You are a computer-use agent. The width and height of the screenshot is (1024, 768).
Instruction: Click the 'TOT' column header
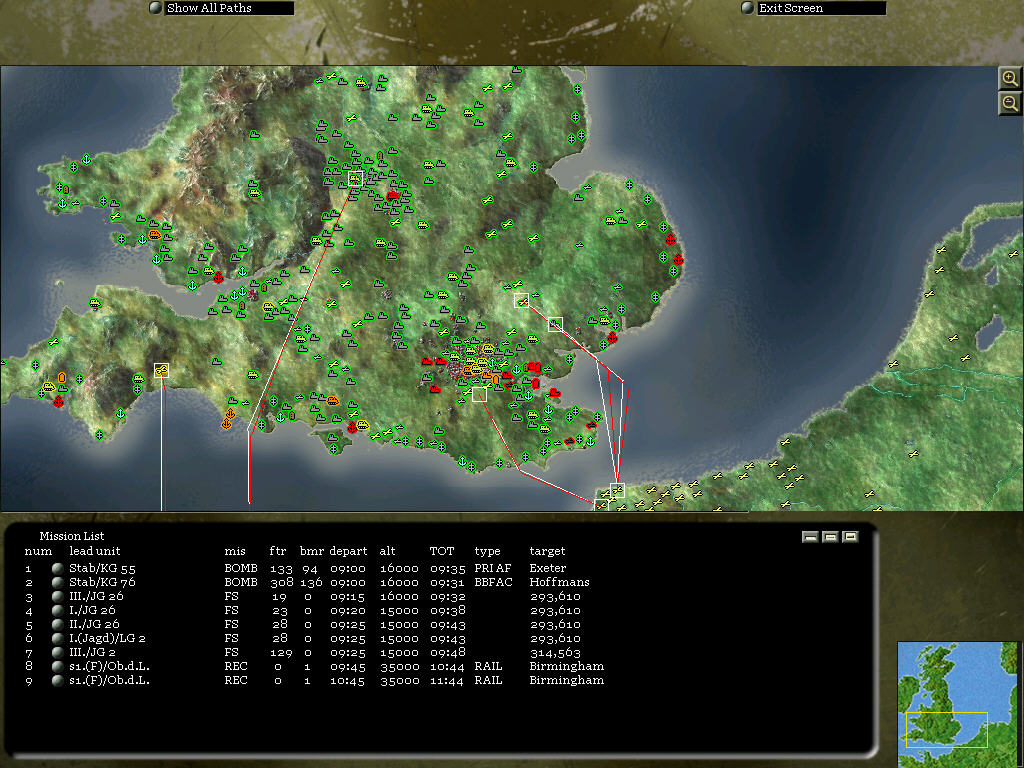coord(441,551)
